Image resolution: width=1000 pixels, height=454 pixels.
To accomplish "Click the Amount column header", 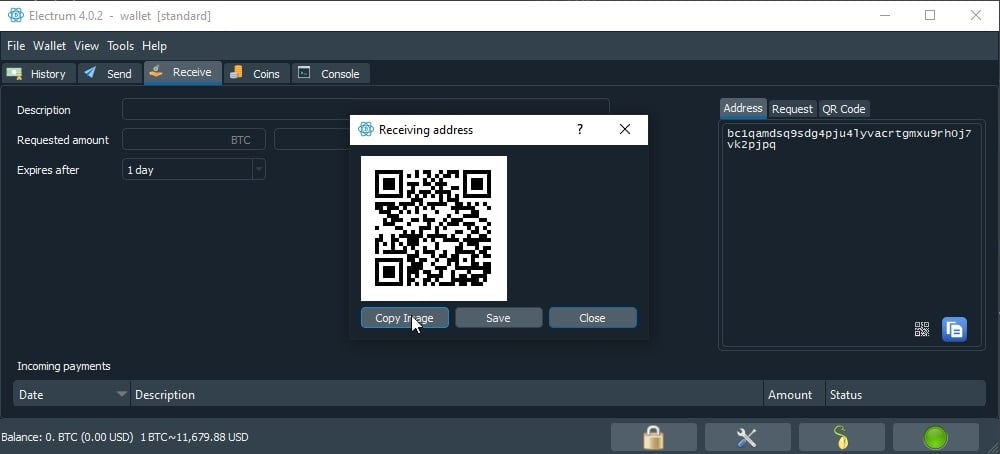I will click(794, 395).
